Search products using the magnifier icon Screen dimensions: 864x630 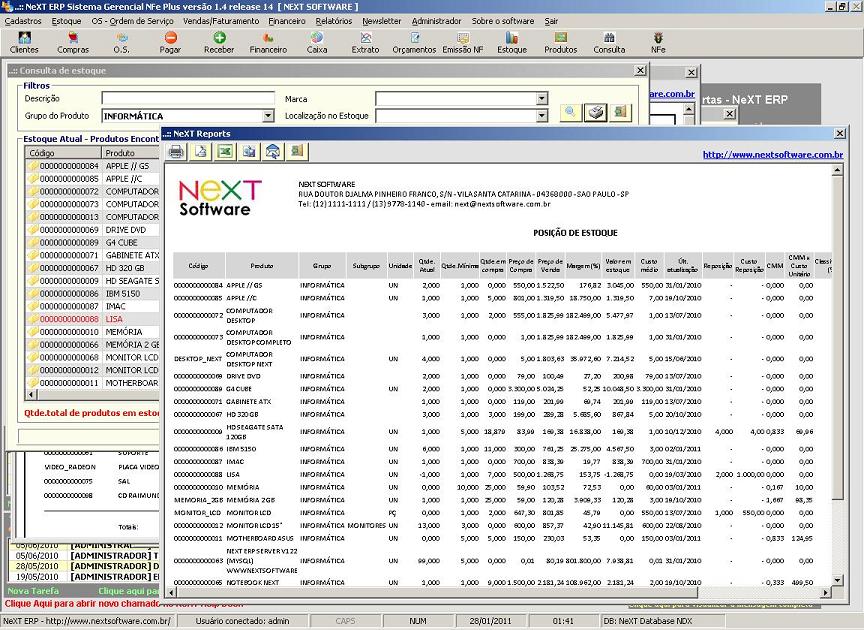click(x=570, y=112)
